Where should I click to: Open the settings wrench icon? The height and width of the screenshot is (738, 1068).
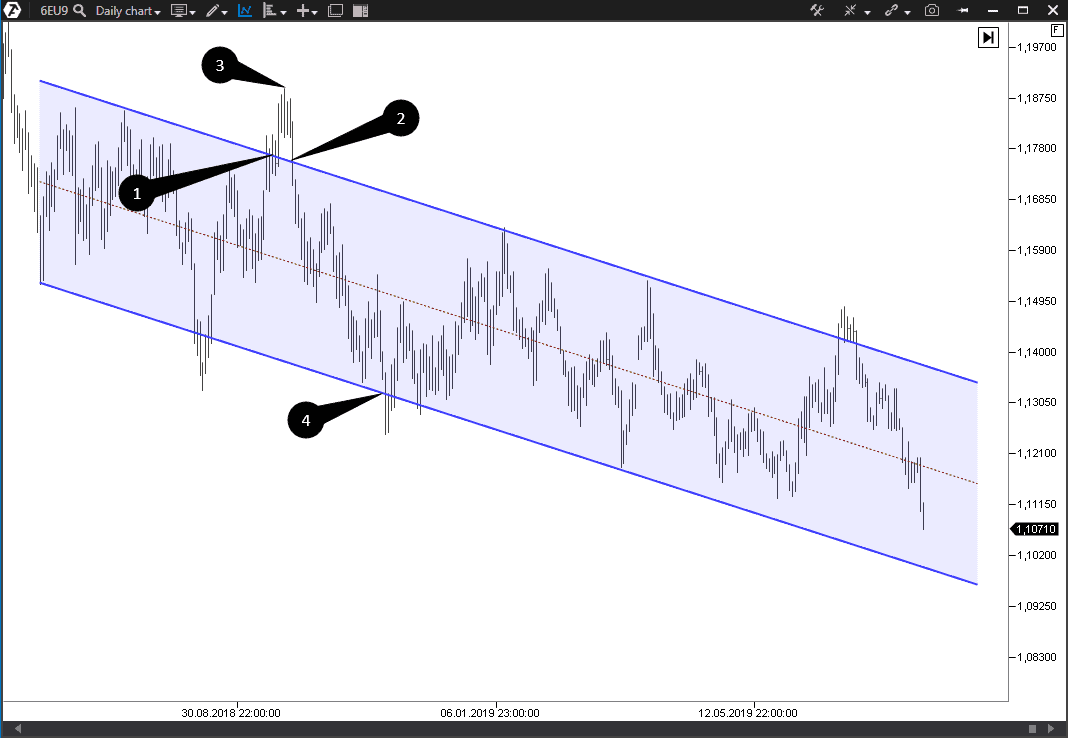pyautogui.click(x=816, y=11)
